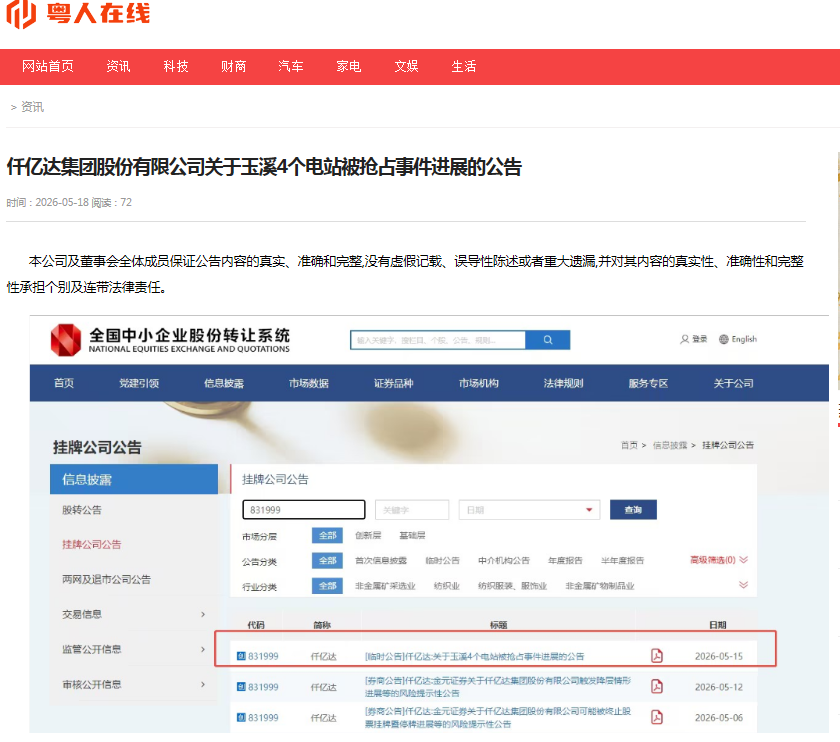Expand the 审核公开信息 chevron
840x742 pixels.
click(203, 684)
